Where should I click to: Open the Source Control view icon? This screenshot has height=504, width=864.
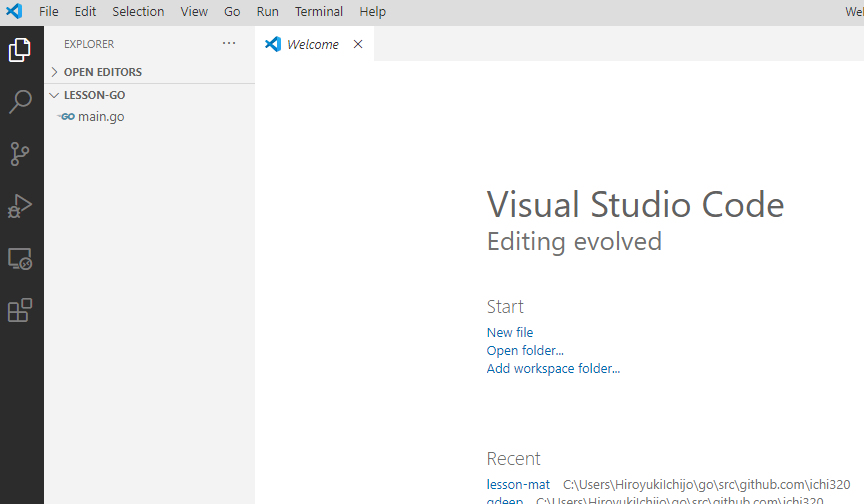20,154
